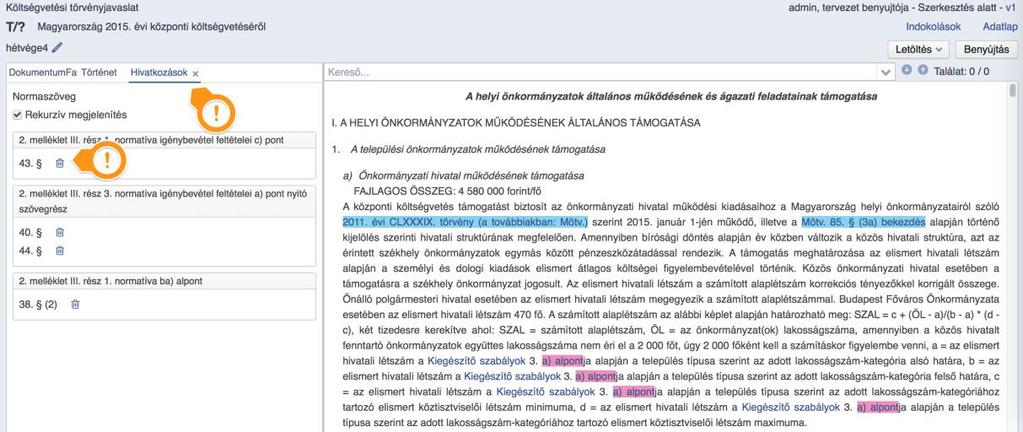Click the 'FAJLAGOS ÖSSZEG: 4 580 000 forint/fő' line
1023x432 pixels.
click(x=447, y=191)
